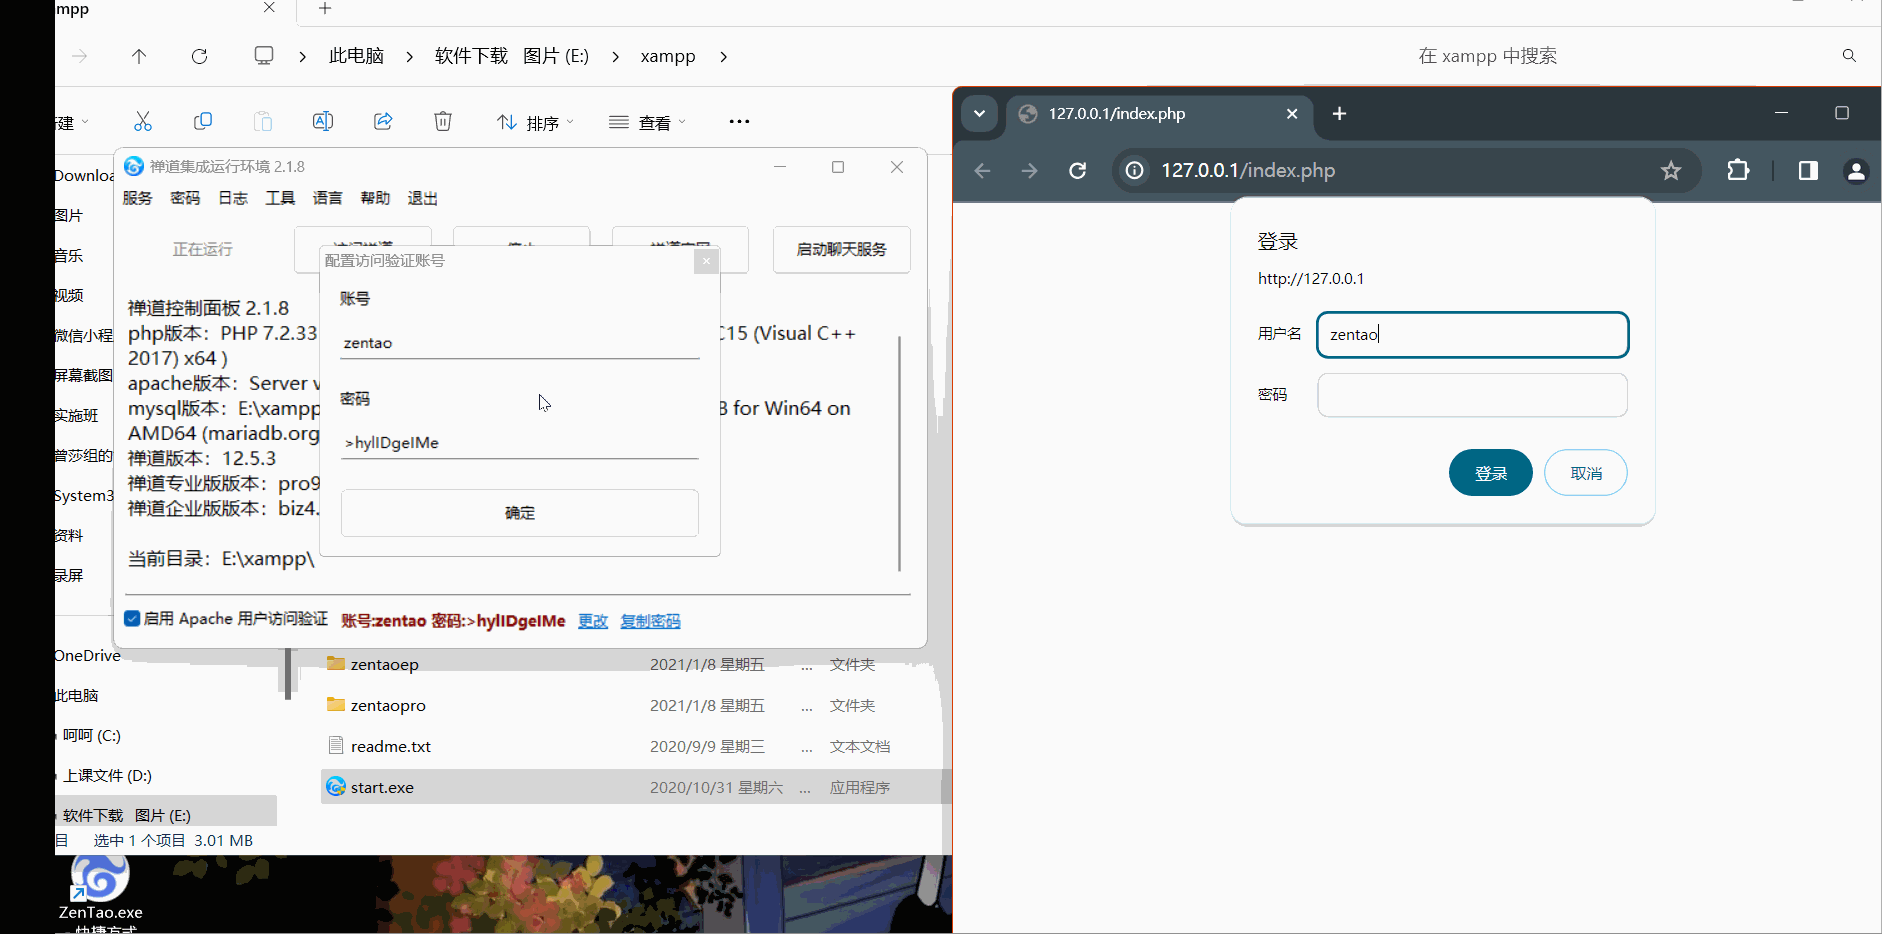Click the this-PC monitor icon in address bar

click(x=264, y=56)
